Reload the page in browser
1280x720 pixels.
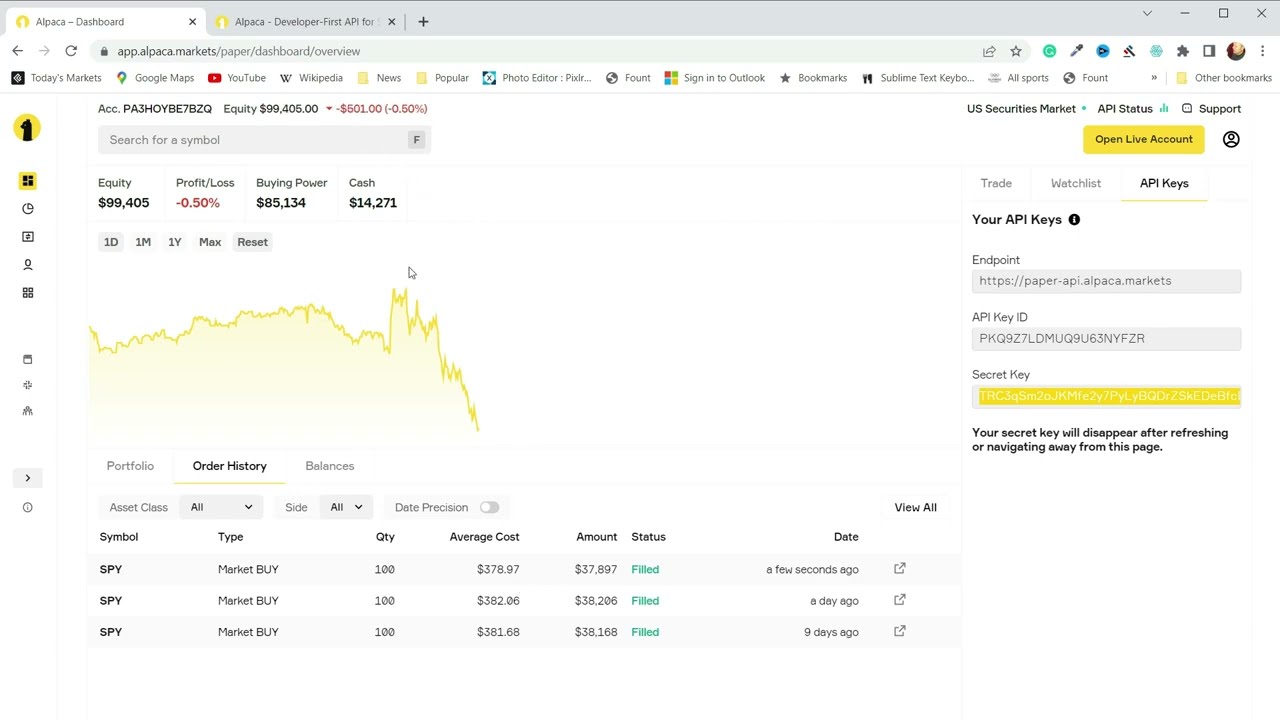pos(71,51)
